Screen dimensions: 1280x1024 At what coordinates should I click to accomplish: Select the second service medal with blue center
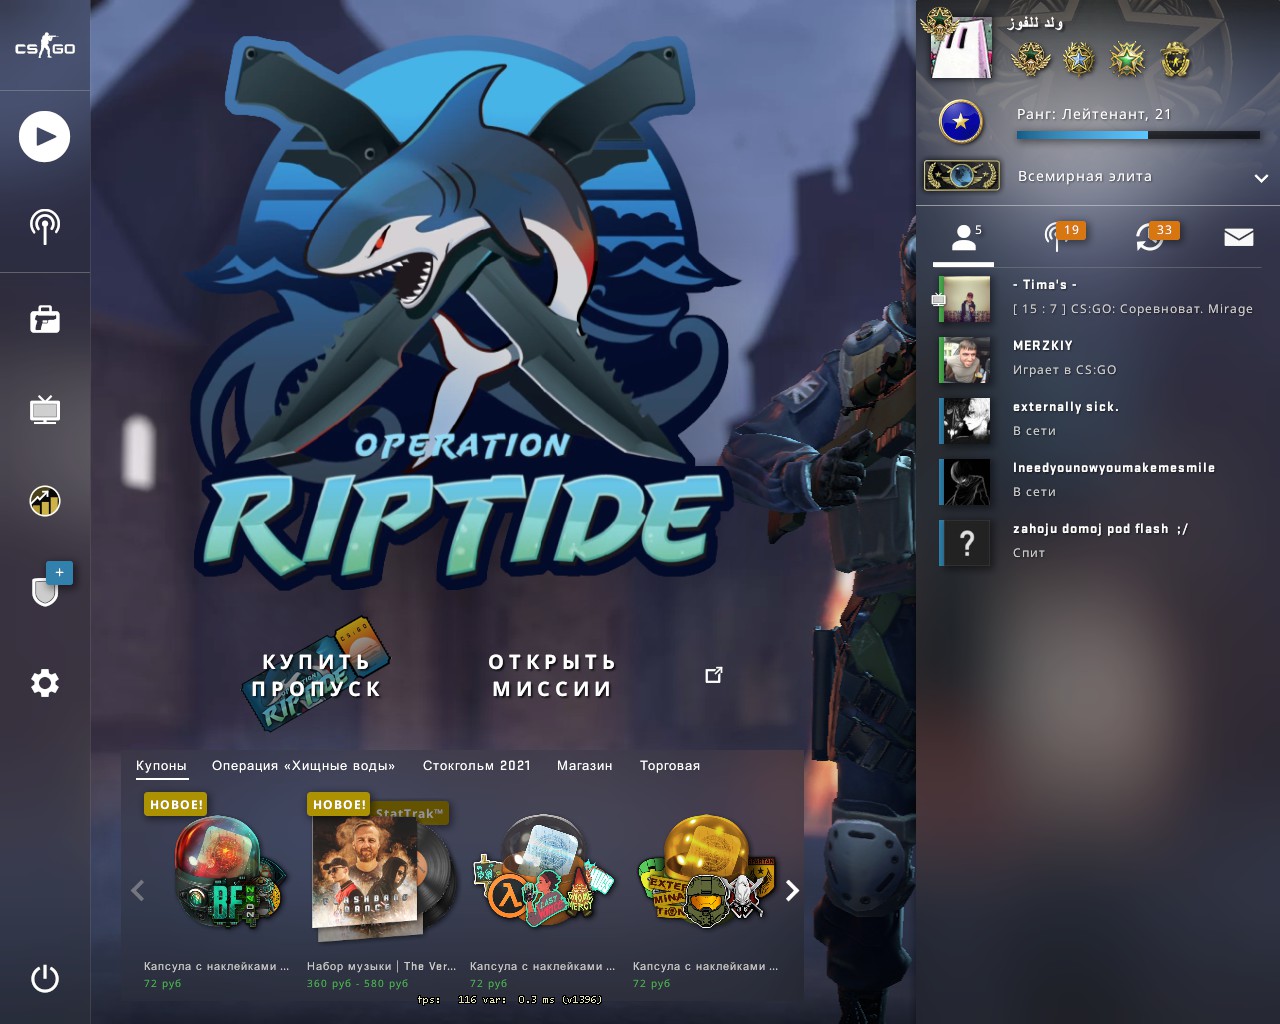[x=1079, y=59]
